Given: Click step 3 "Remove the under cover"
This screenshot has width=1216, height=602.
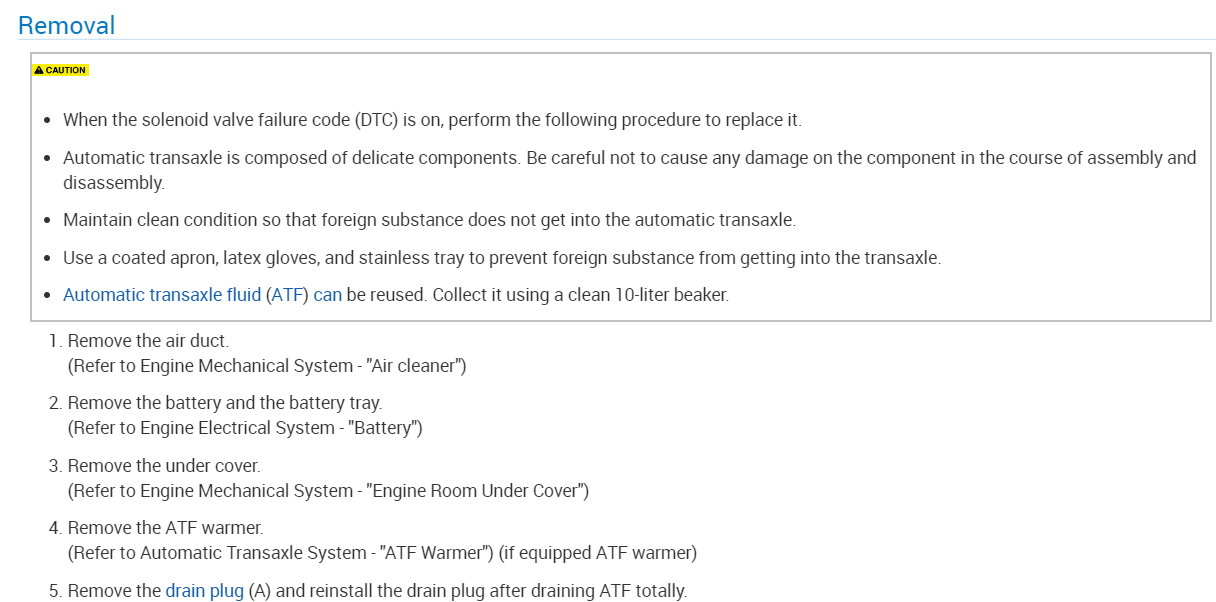Looking at the screenshot, I should (x=163, y=466).
